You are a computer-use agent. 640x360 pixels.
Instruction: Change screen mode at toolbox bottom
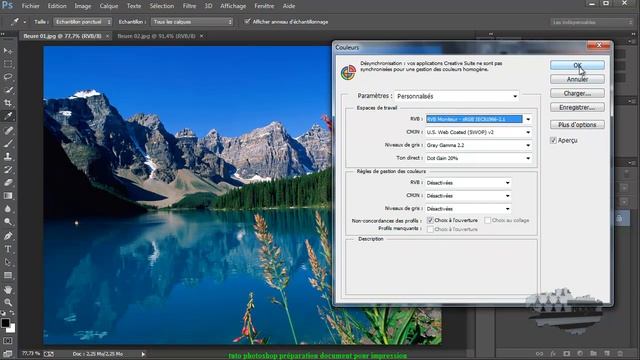pyautogui.click(x=8, y=353)
